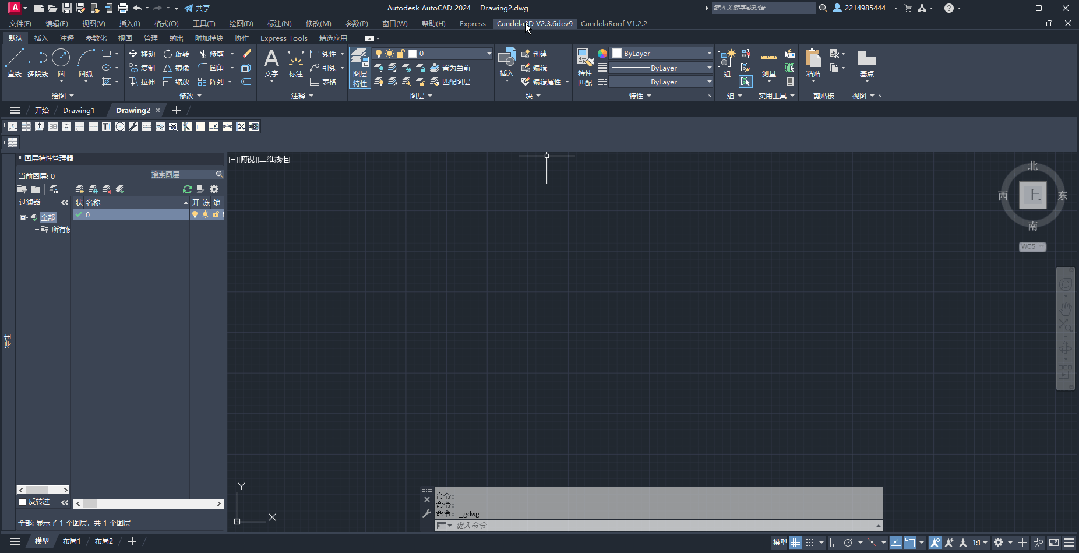Add a new layout with plus button

pos(131,542)
